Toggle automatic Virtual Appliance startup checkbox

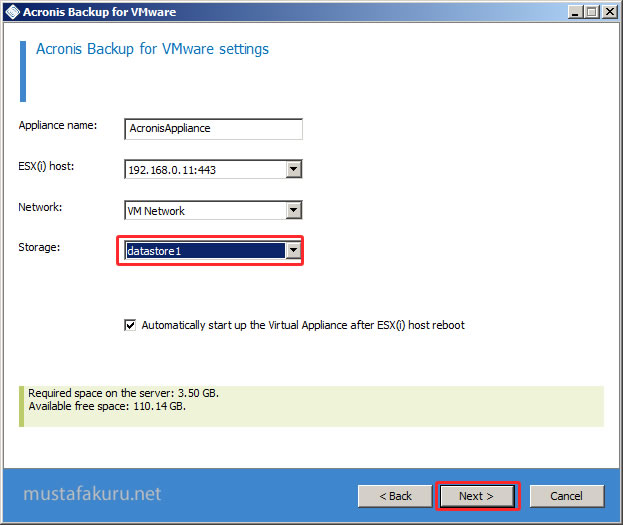(x=130, y=325)
